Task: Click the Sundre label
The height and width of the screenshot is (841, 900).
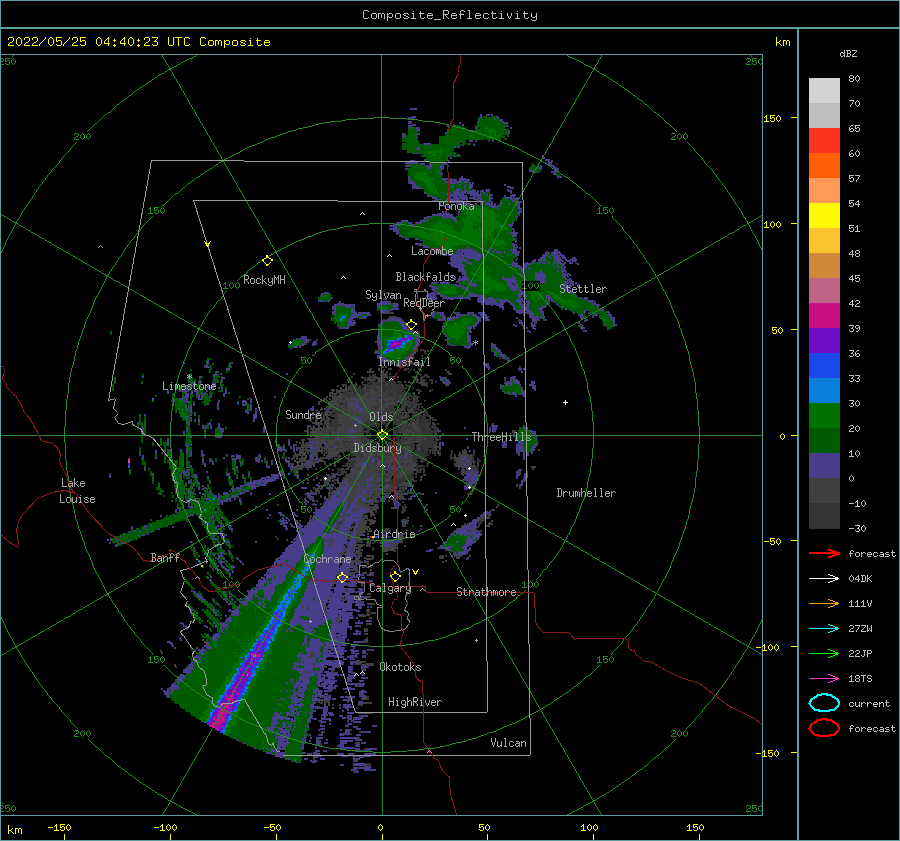Action: [x=303, y=414]
